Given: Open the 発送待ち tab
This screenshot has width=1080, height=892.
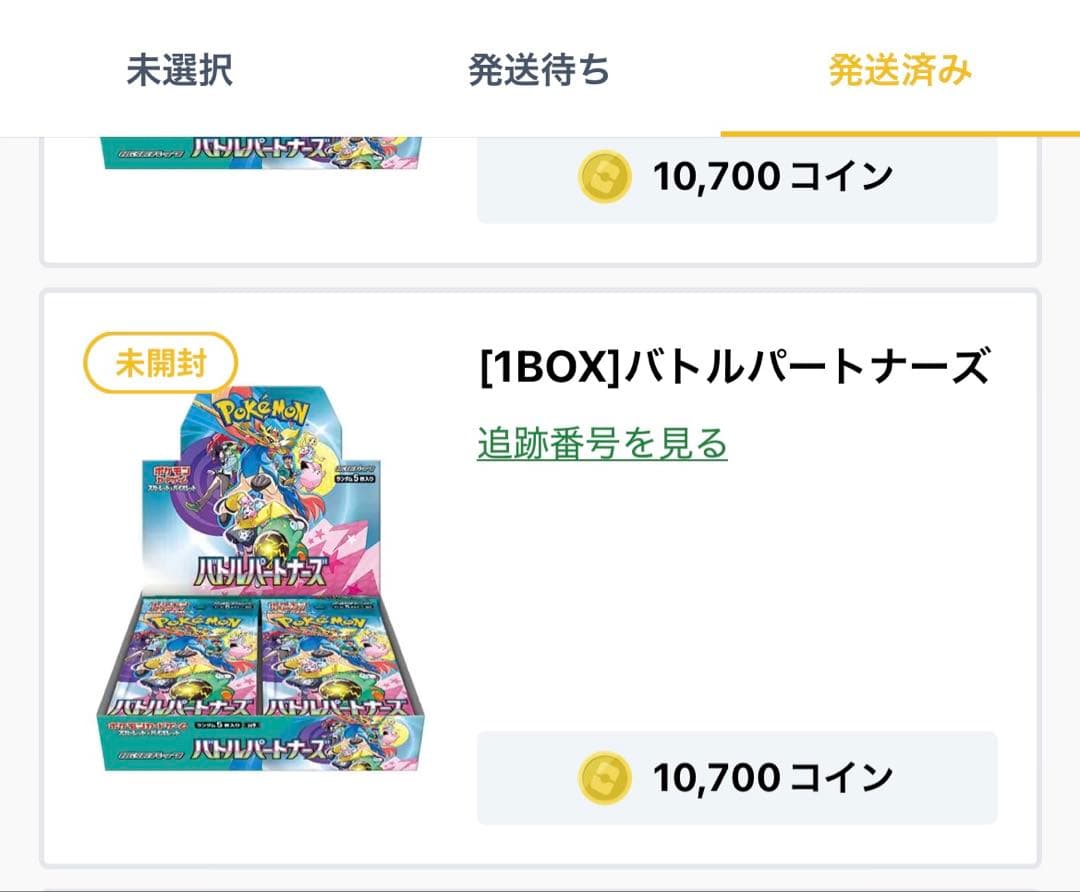Looking at the screenshot, I should (540, 70).
